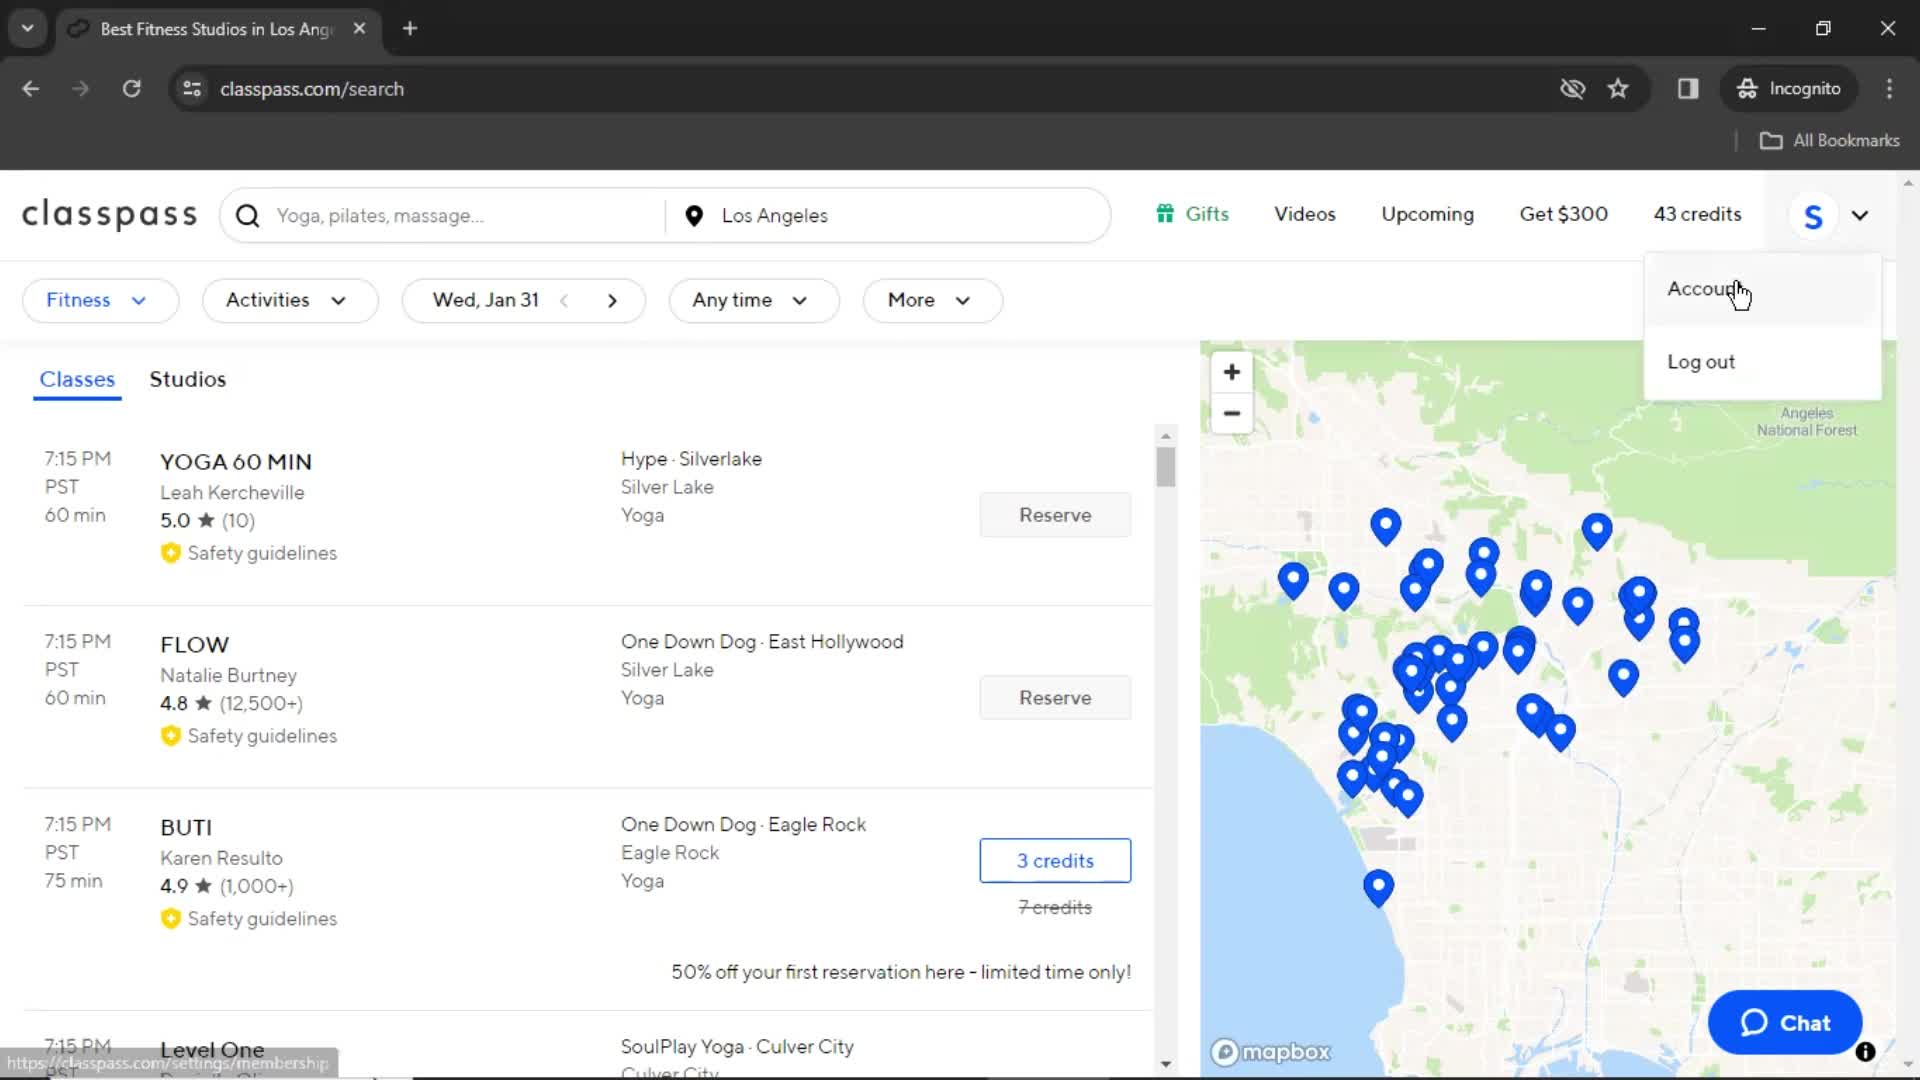Reload the page

coord(131,89)
